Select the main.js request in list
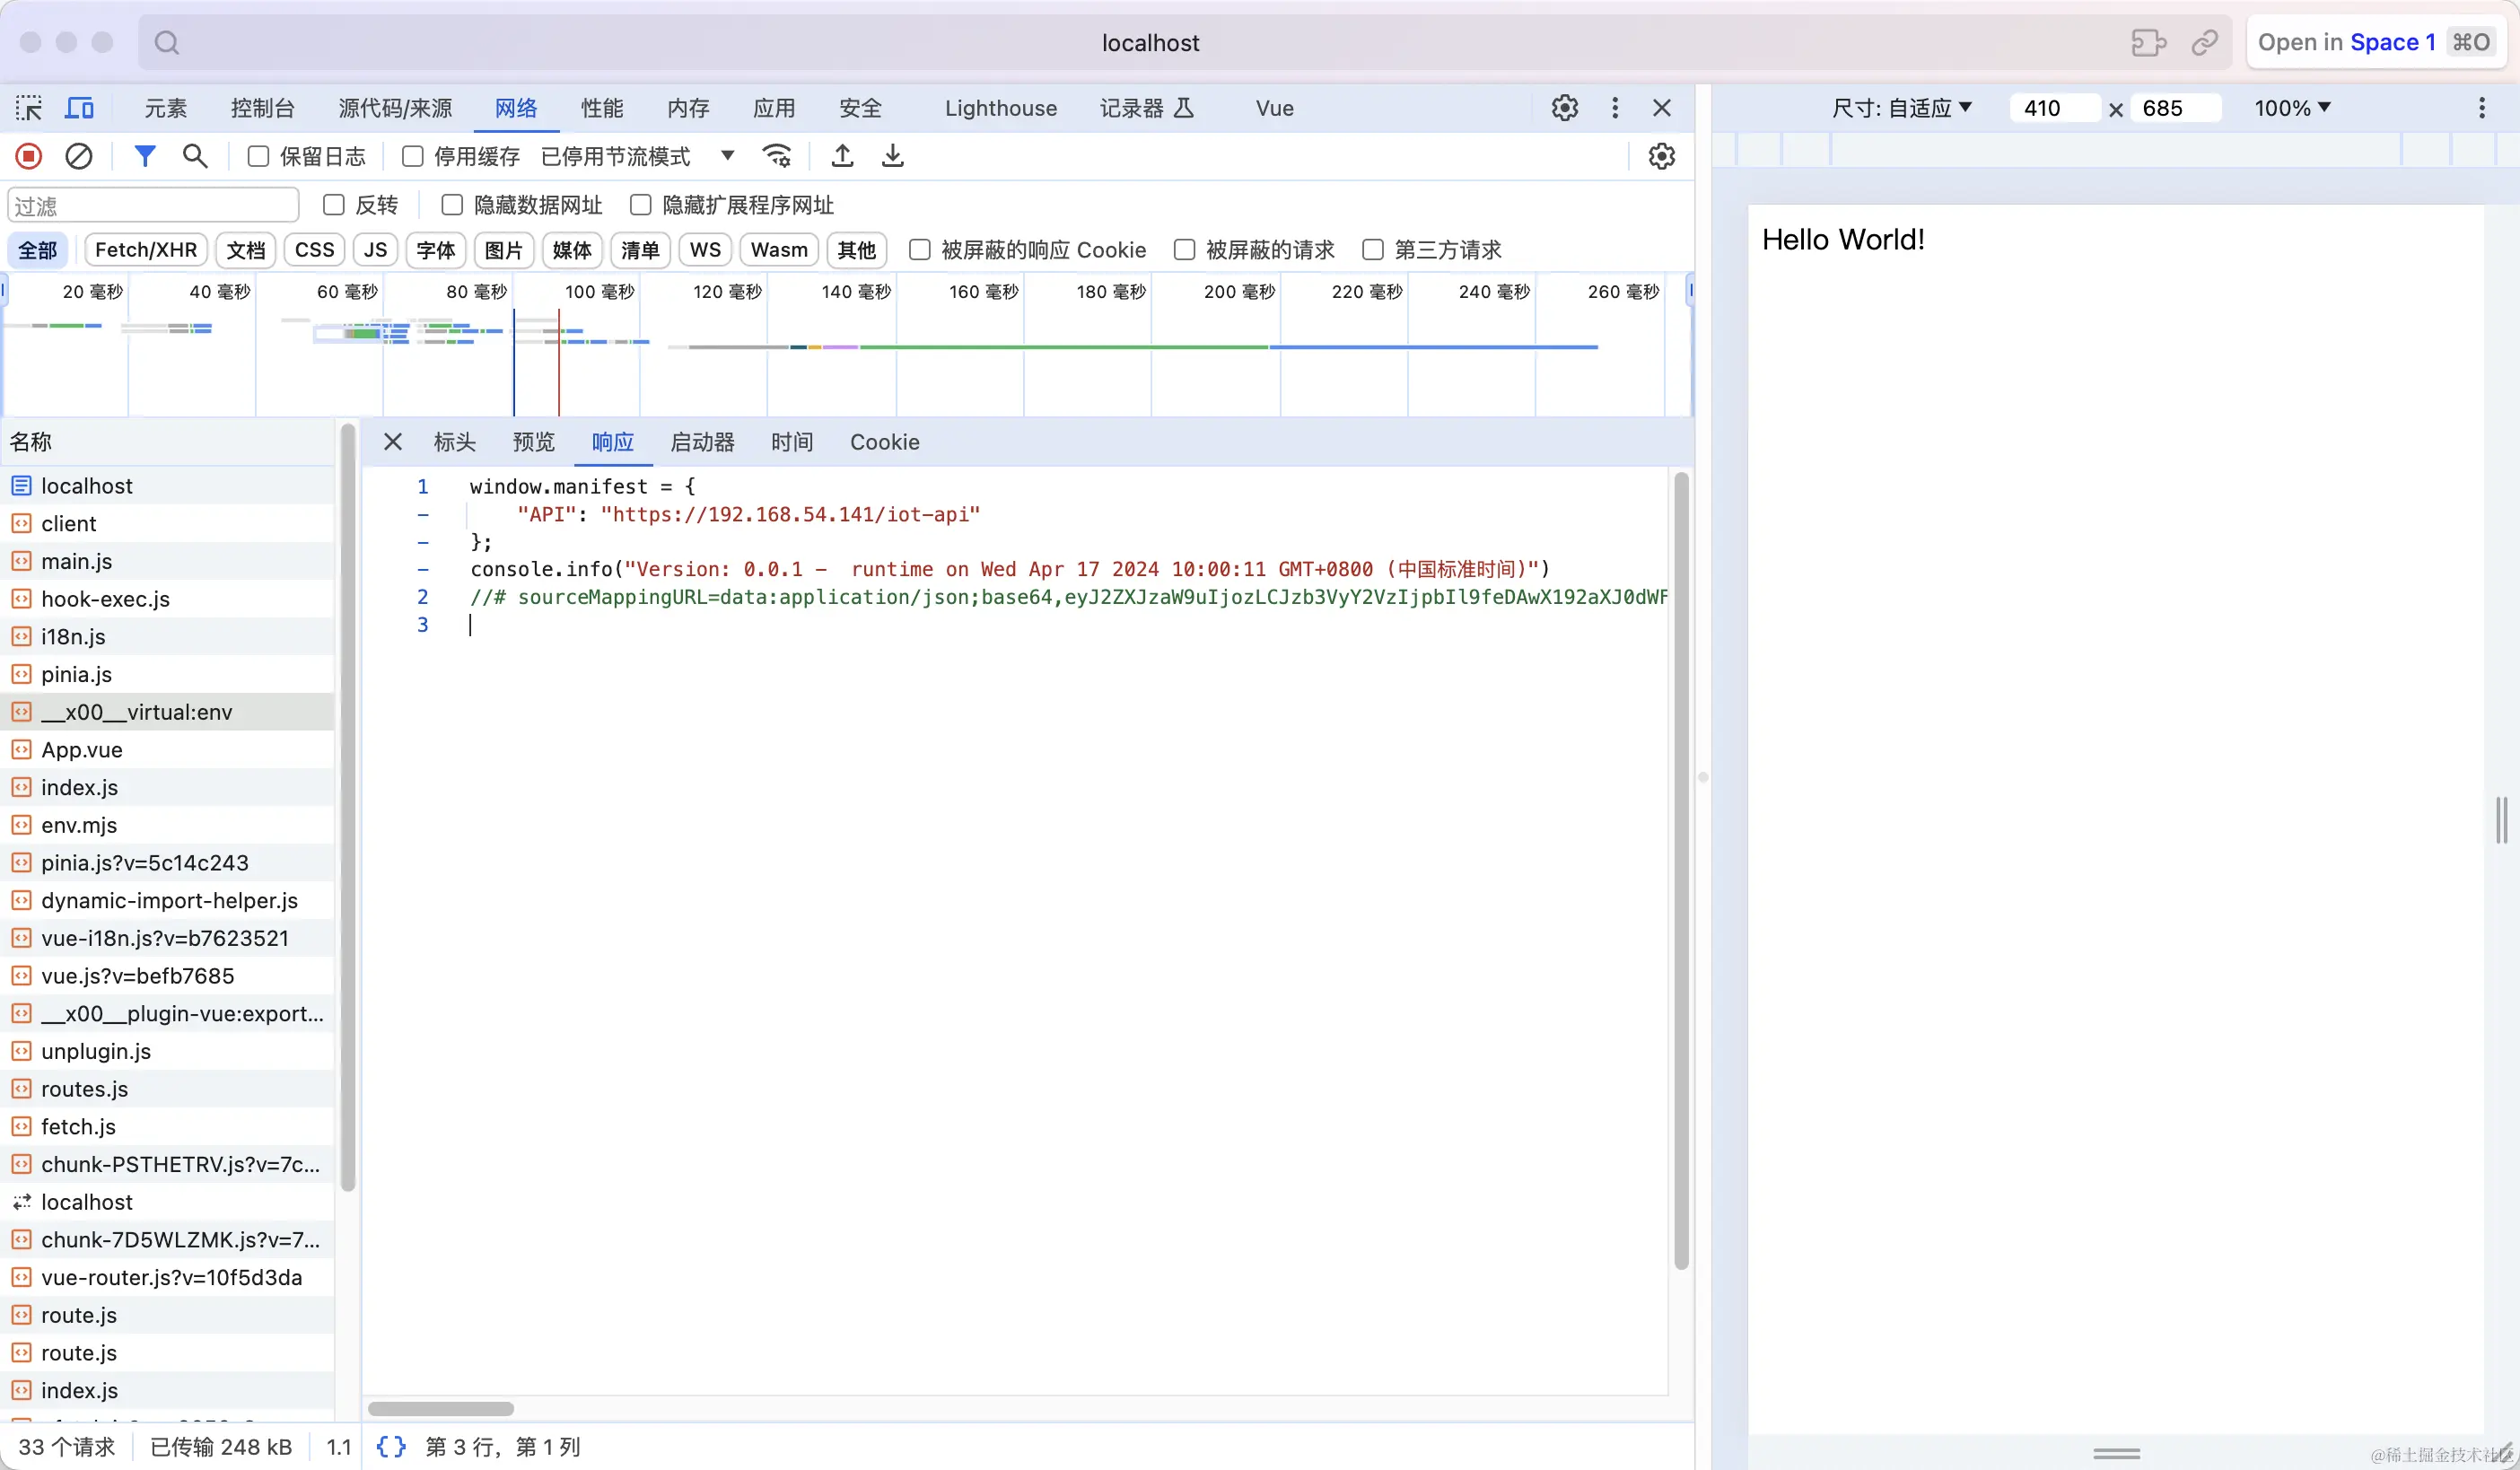 point(76,561)
